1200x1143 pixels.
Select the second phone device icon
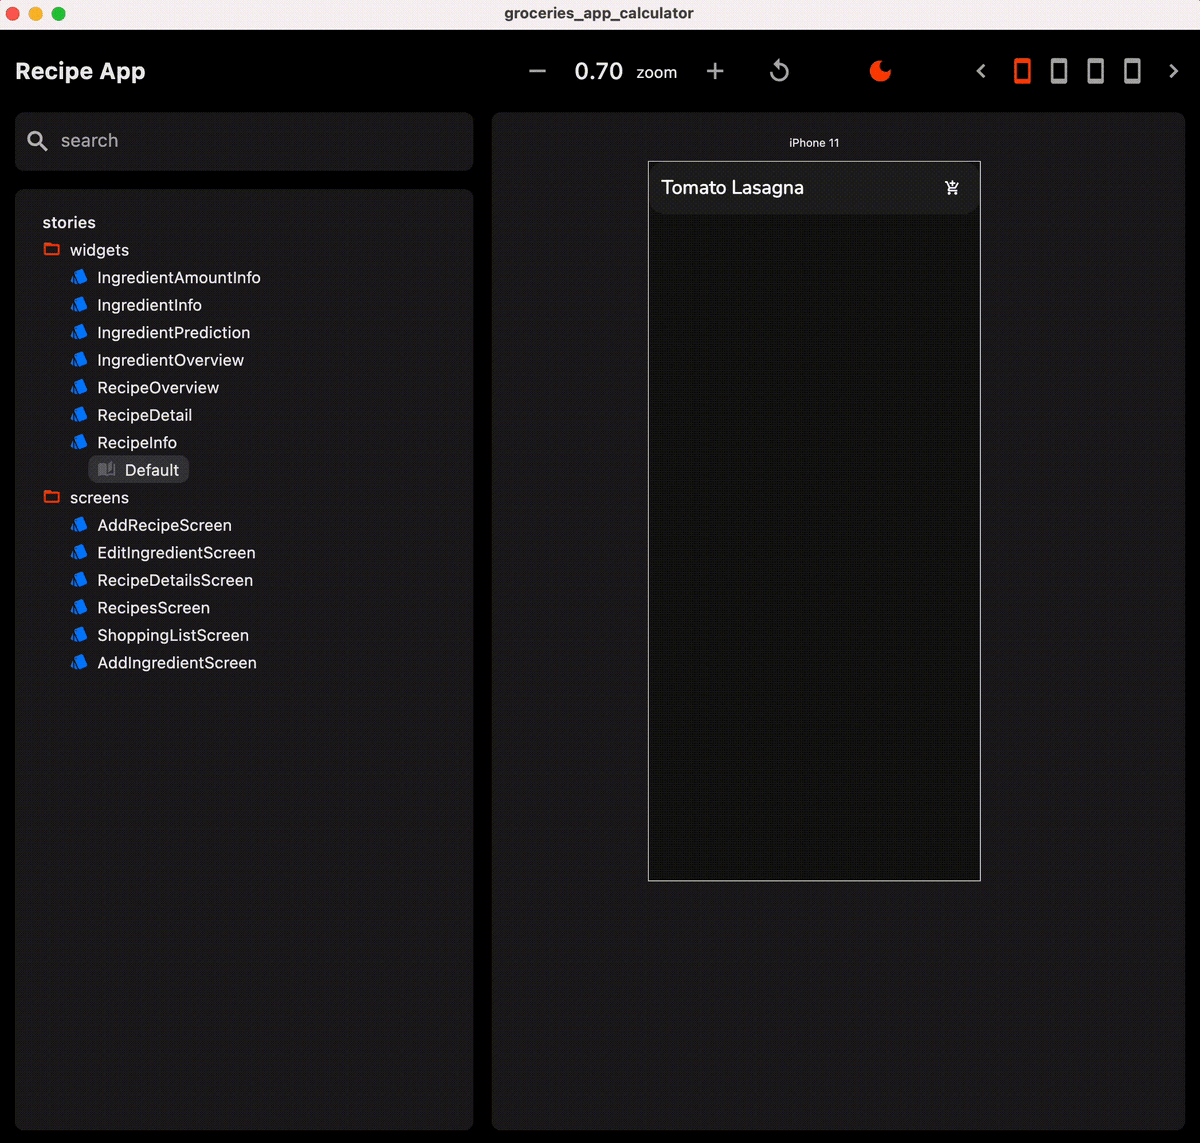point(1059,71)
